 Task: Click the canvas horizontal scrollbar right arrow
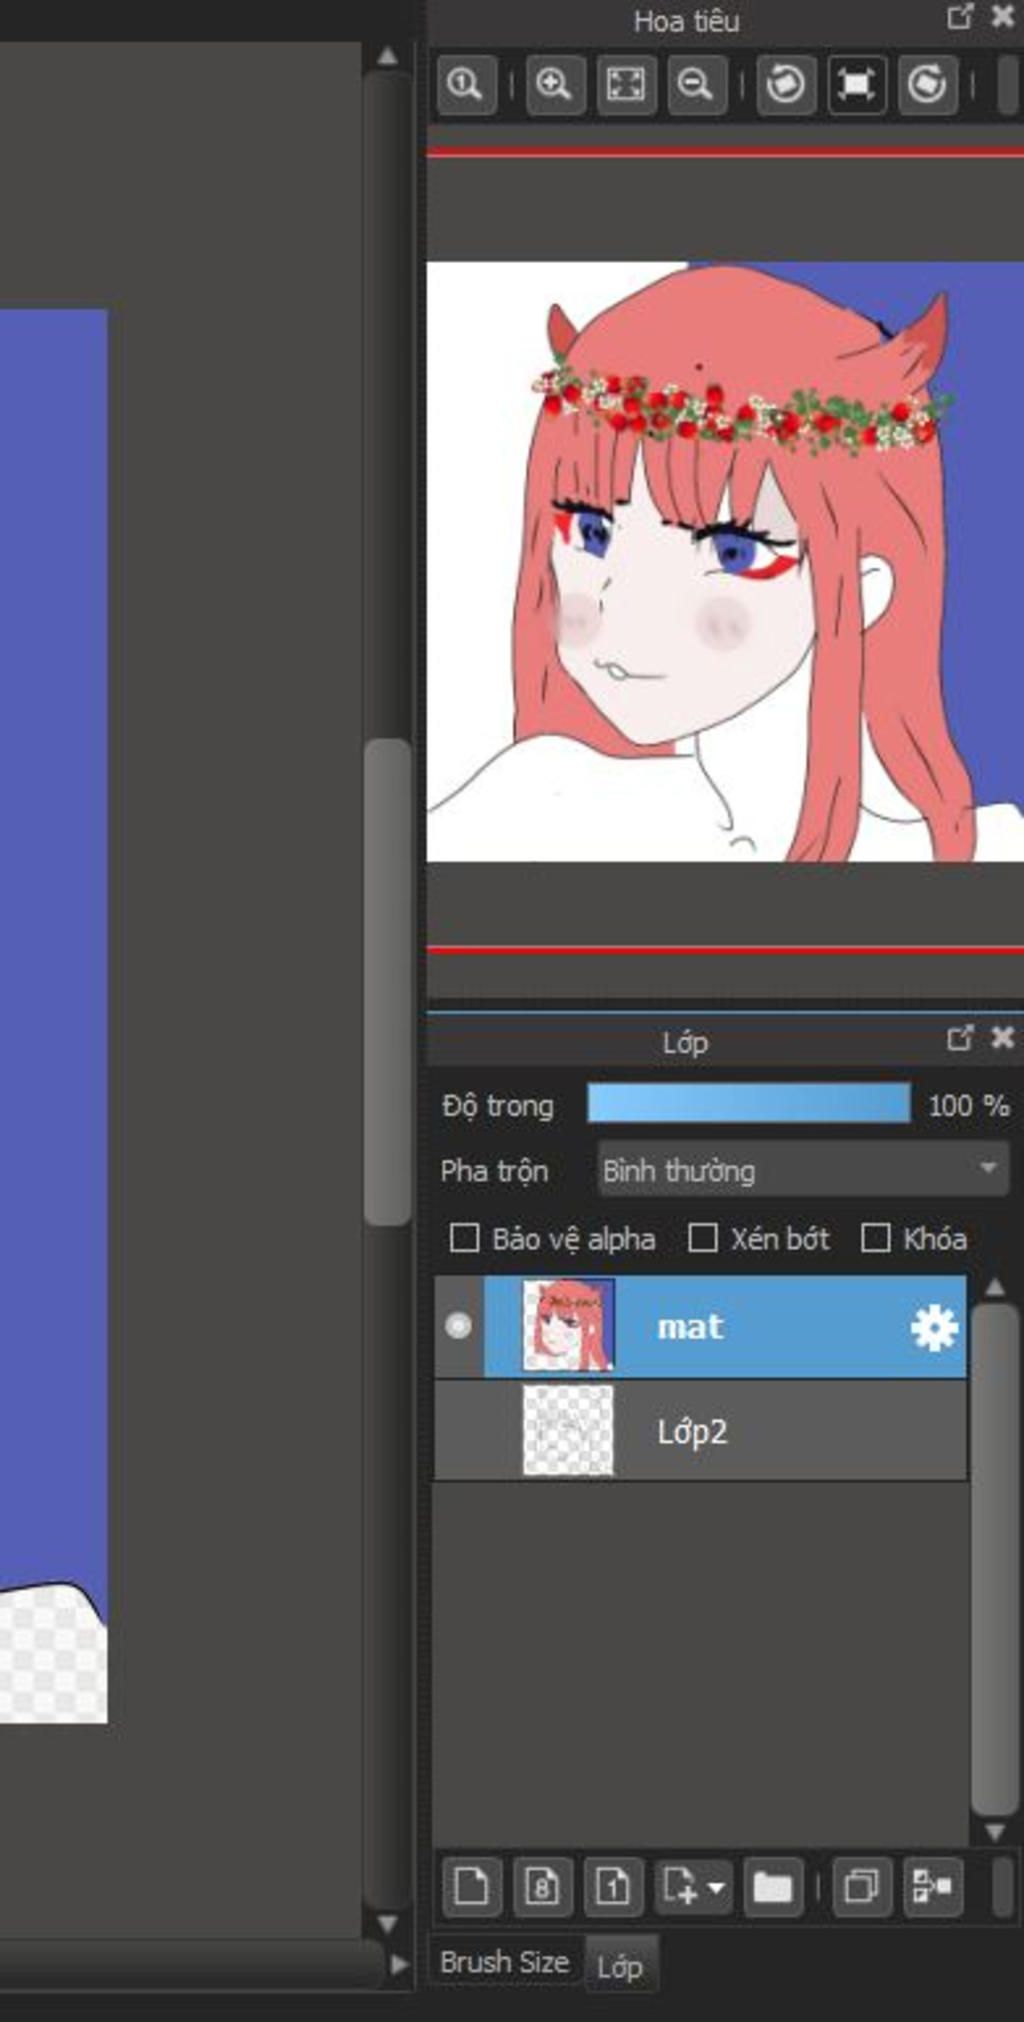pyautogui.click(x=399, y=1963)
